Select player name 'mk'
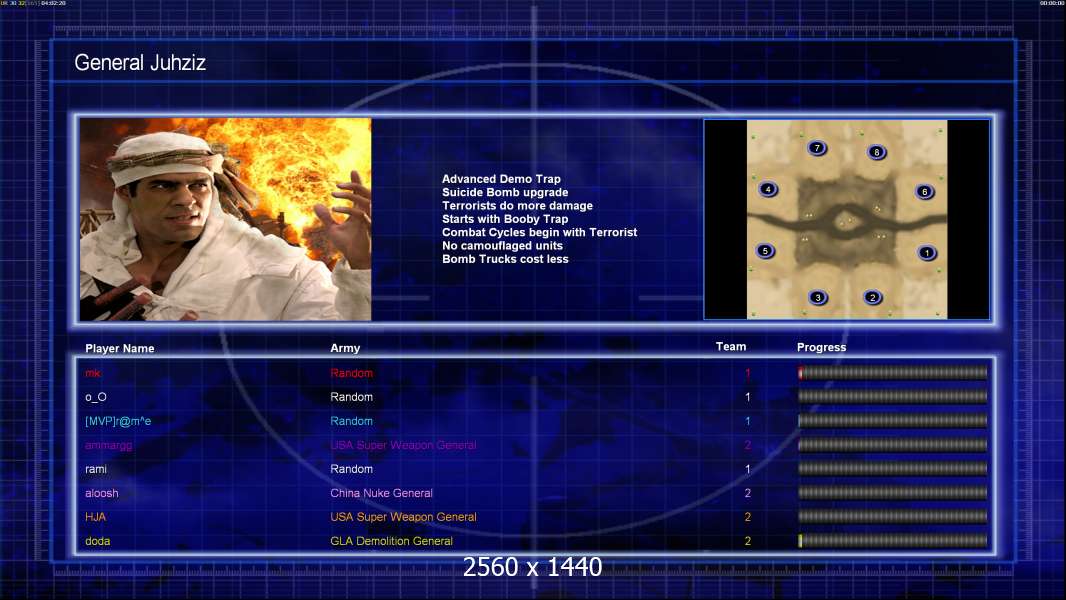This screenshot has height=600, width=1066. [93, 372]
